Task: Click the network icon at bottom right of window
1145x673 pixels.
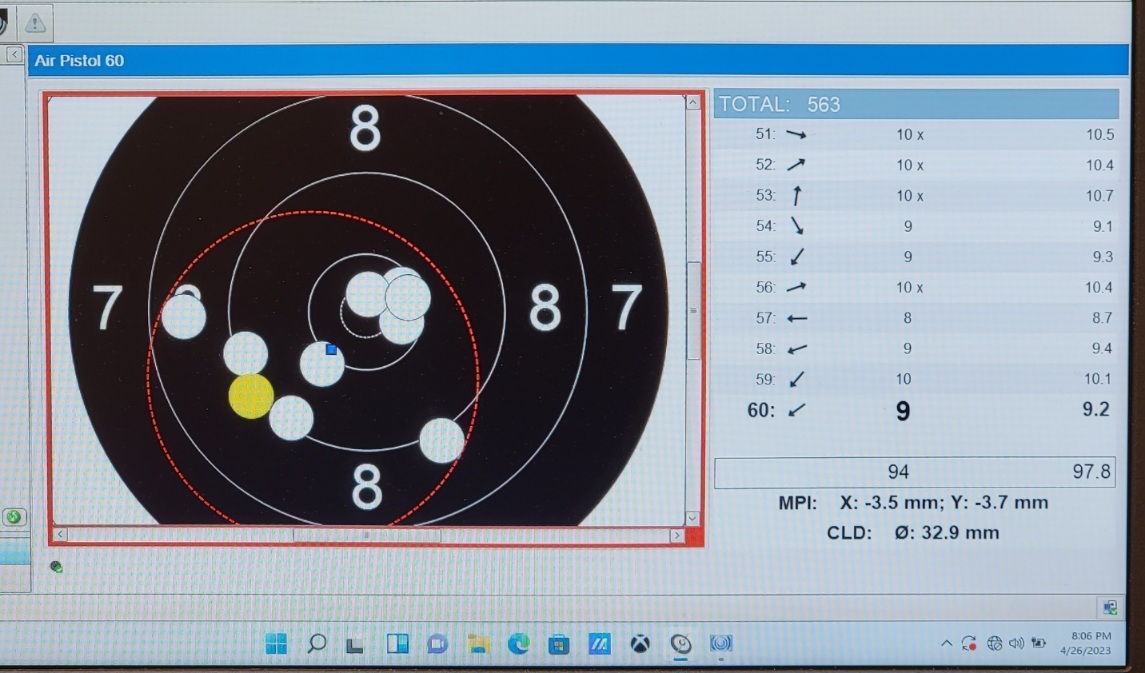Action: point(1109,607)
